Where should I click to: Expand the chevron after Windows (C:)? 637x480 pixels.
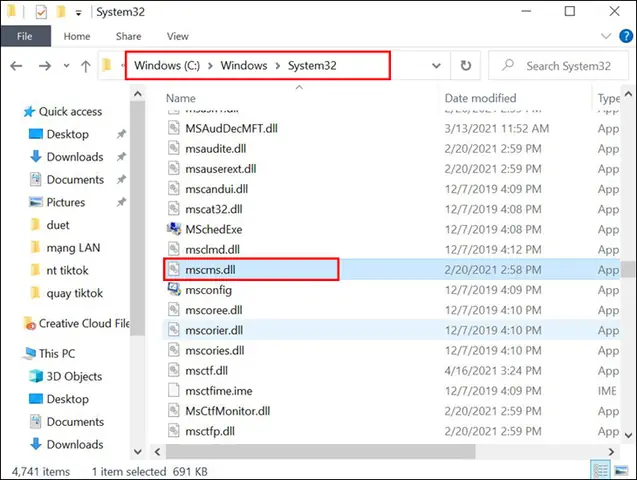click(210, 66)
